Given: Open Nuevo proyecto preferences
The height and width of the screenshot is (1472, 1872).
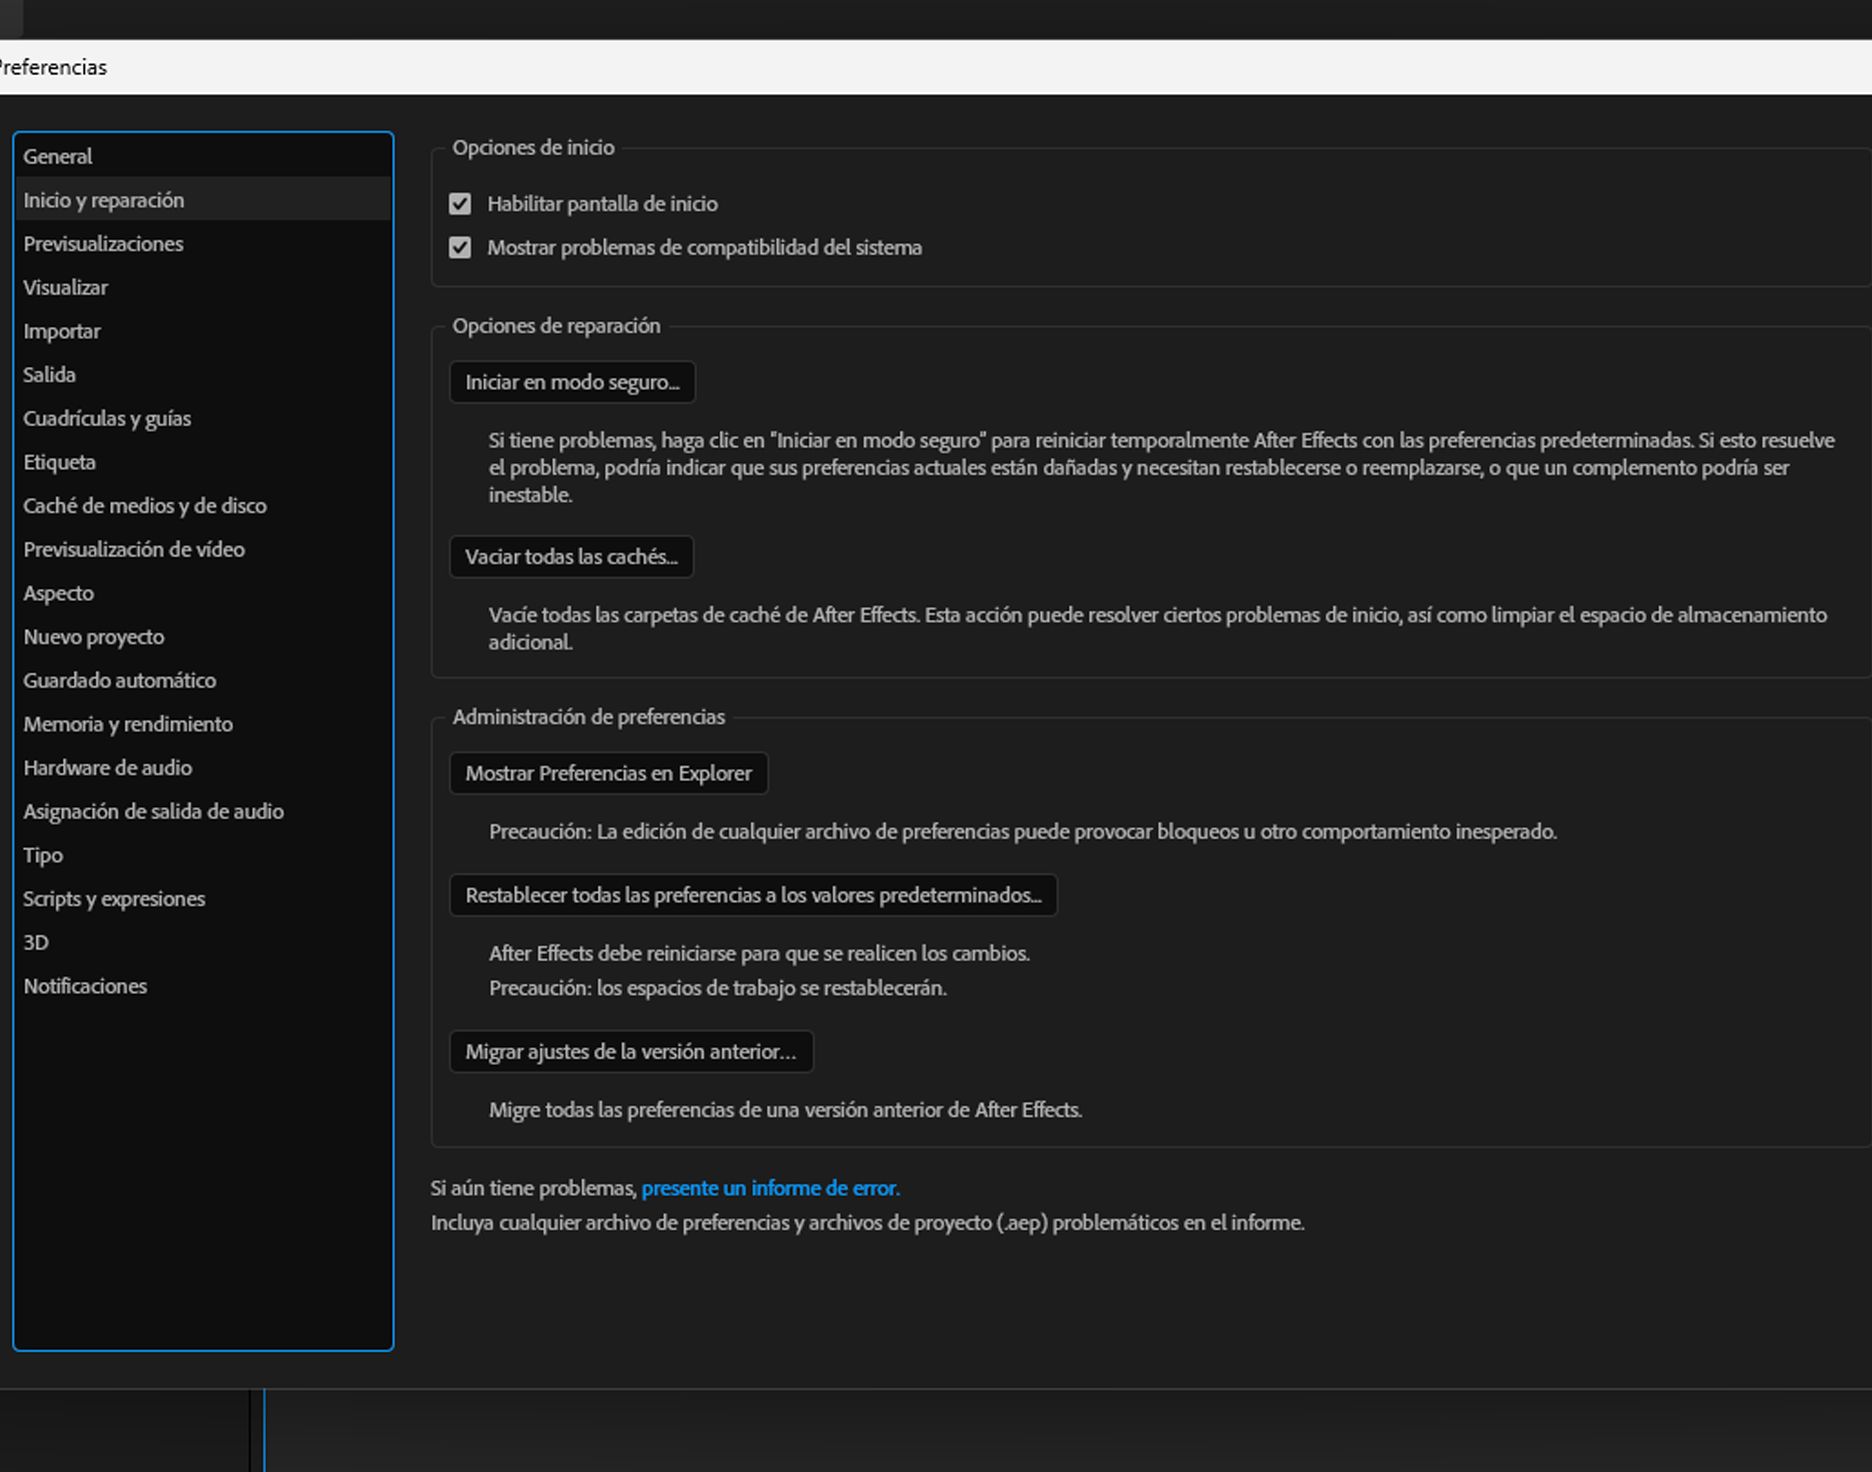Looking at the screenshot, I should click(203, 637).
